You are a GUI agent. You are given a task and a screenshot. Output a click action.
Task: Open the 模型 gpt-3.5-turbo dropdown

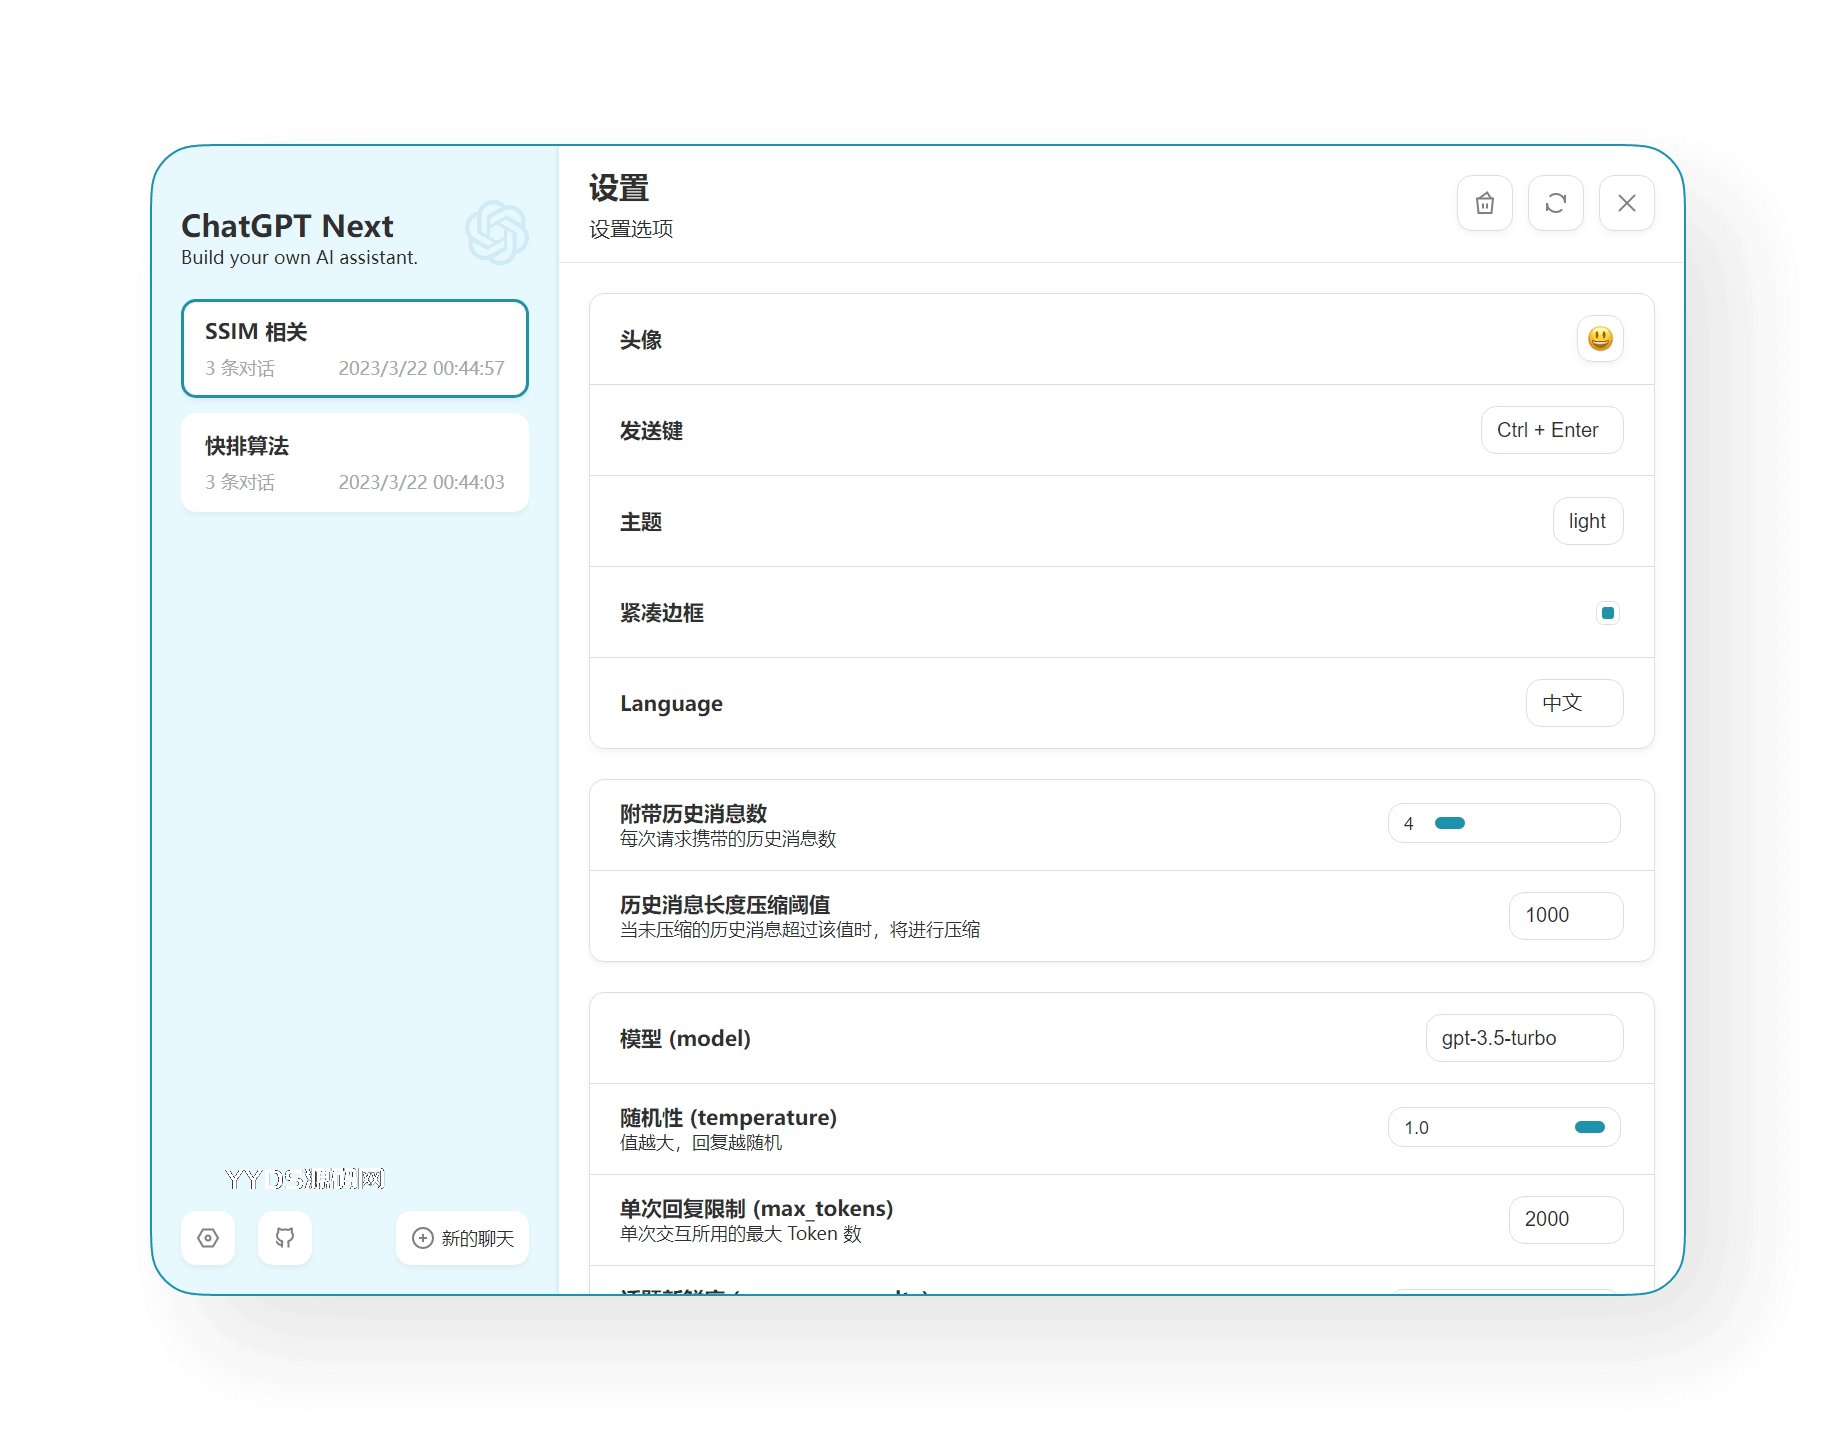tap(1525, 1038)
